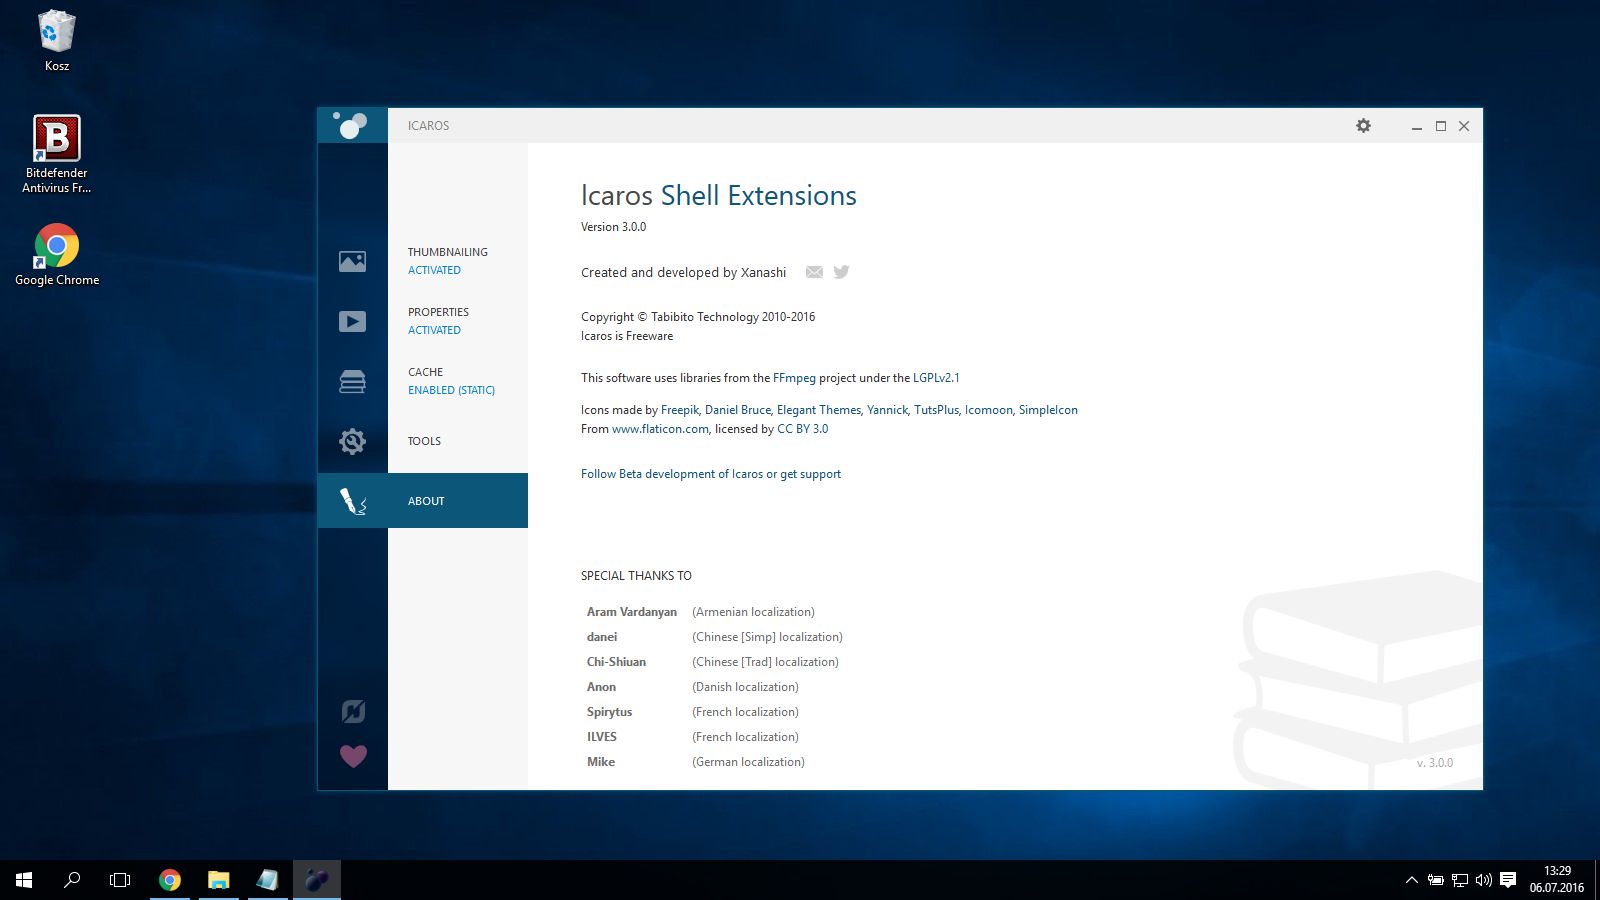
Task: Switch to the TOOLS tab
Action: pos(424,441)
